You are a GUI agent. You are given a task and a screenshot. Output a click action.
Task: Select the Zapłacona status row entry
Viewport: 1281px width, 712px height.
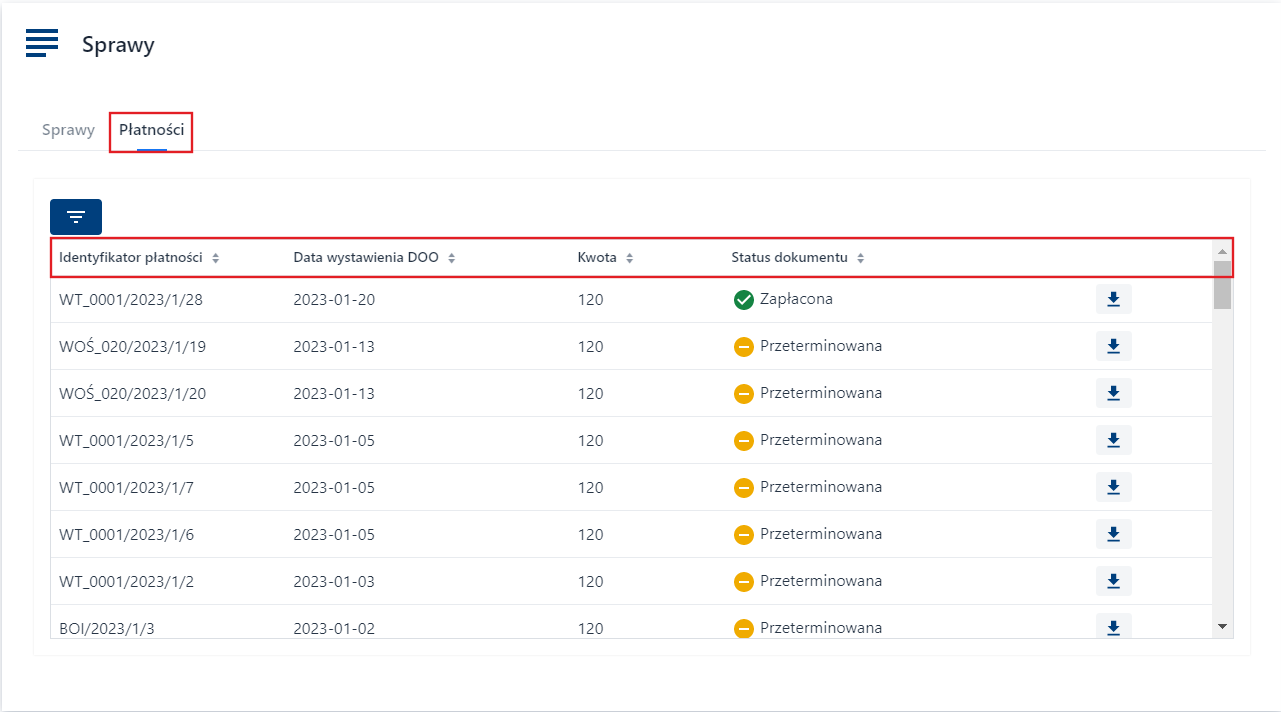coord(795,299)
